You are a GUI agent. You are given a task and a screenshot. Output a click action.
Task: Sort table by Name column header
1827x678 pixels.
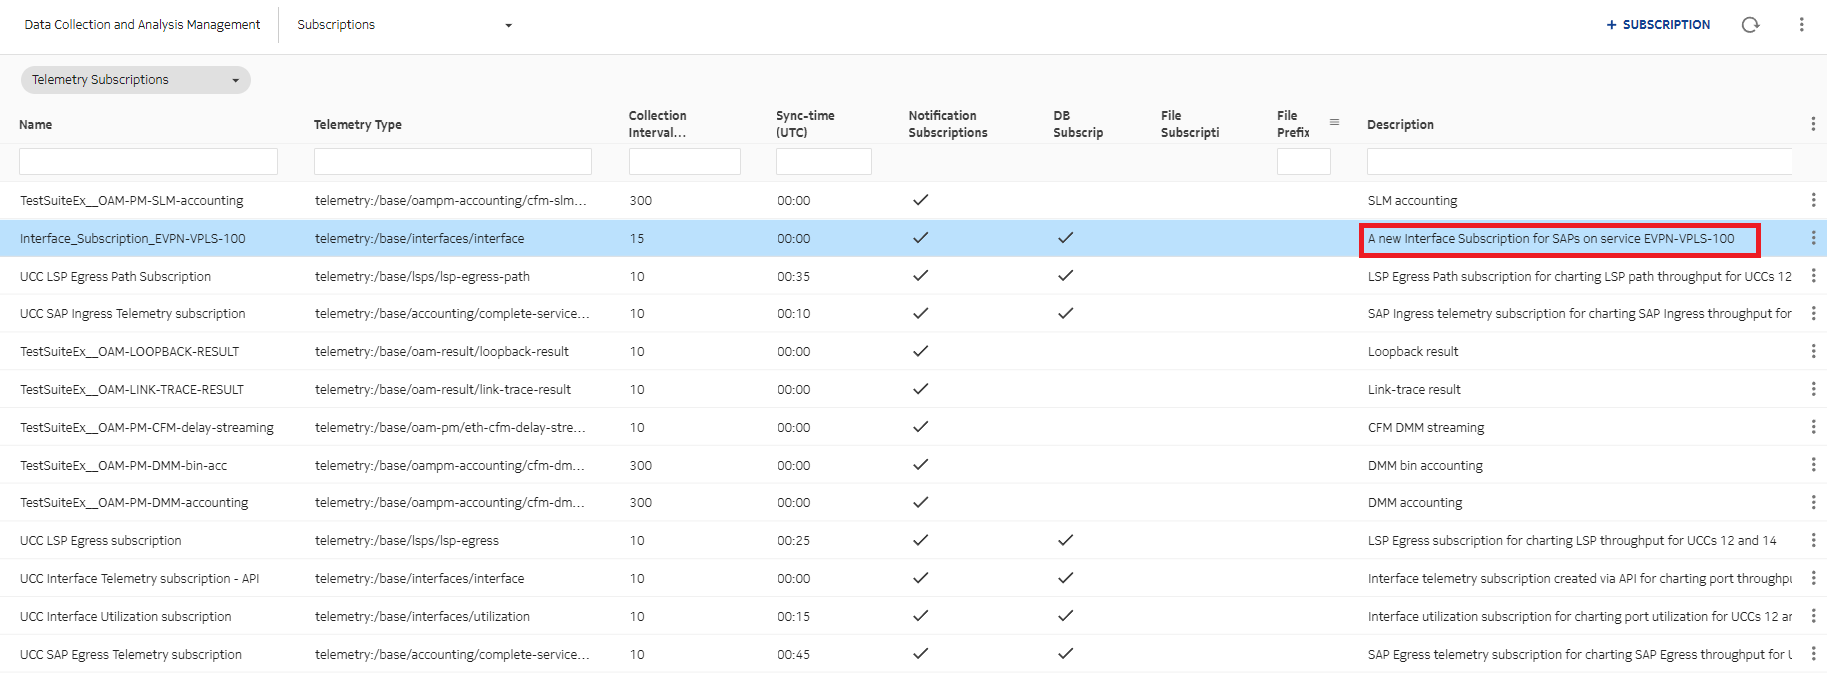36,125
